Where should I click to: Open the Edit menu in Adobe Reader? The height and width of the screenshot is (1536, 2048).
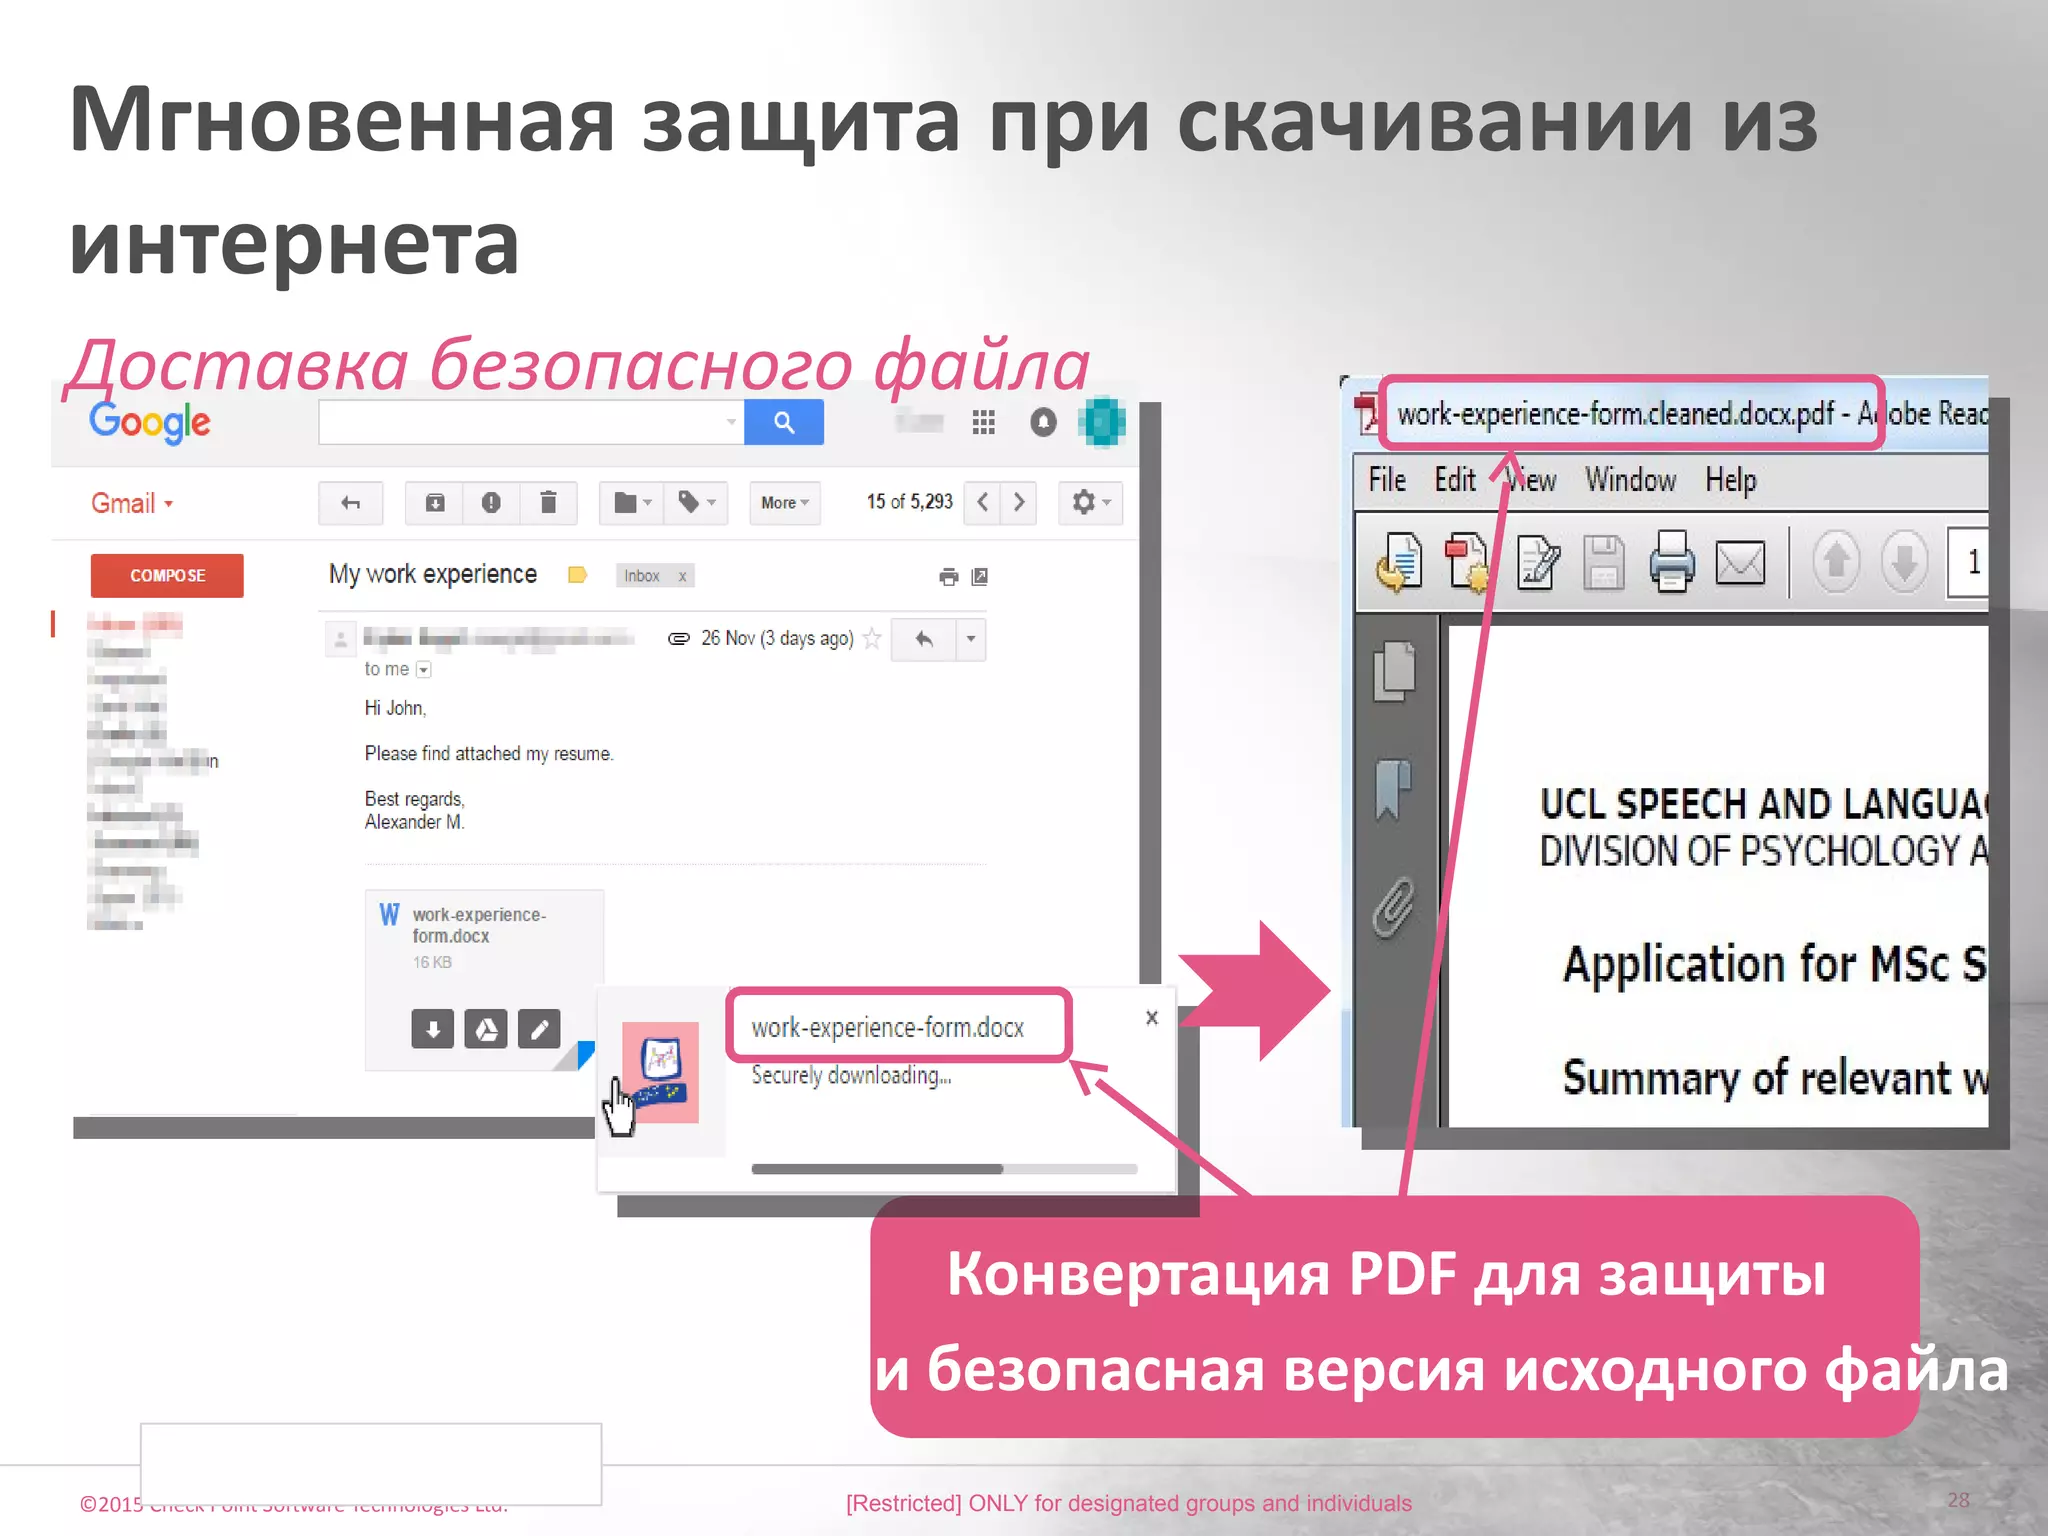[x=1455, y=480]
